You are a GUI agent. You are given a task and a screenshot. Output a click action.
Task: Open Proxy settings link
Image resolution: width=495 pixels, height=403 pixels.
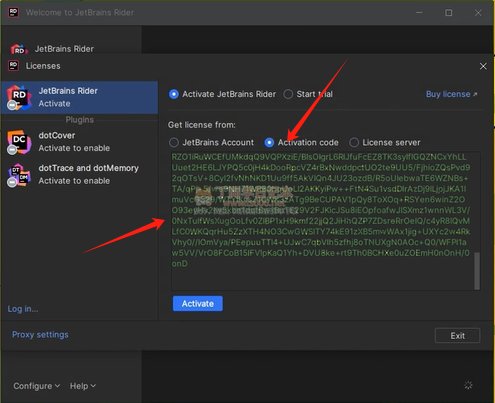click(40, 335)
